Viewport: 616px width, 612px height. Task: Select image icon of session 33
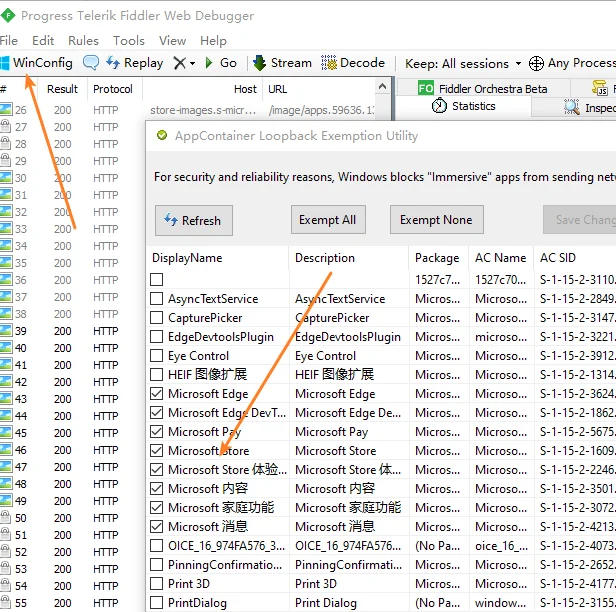(x=6, y=228)
